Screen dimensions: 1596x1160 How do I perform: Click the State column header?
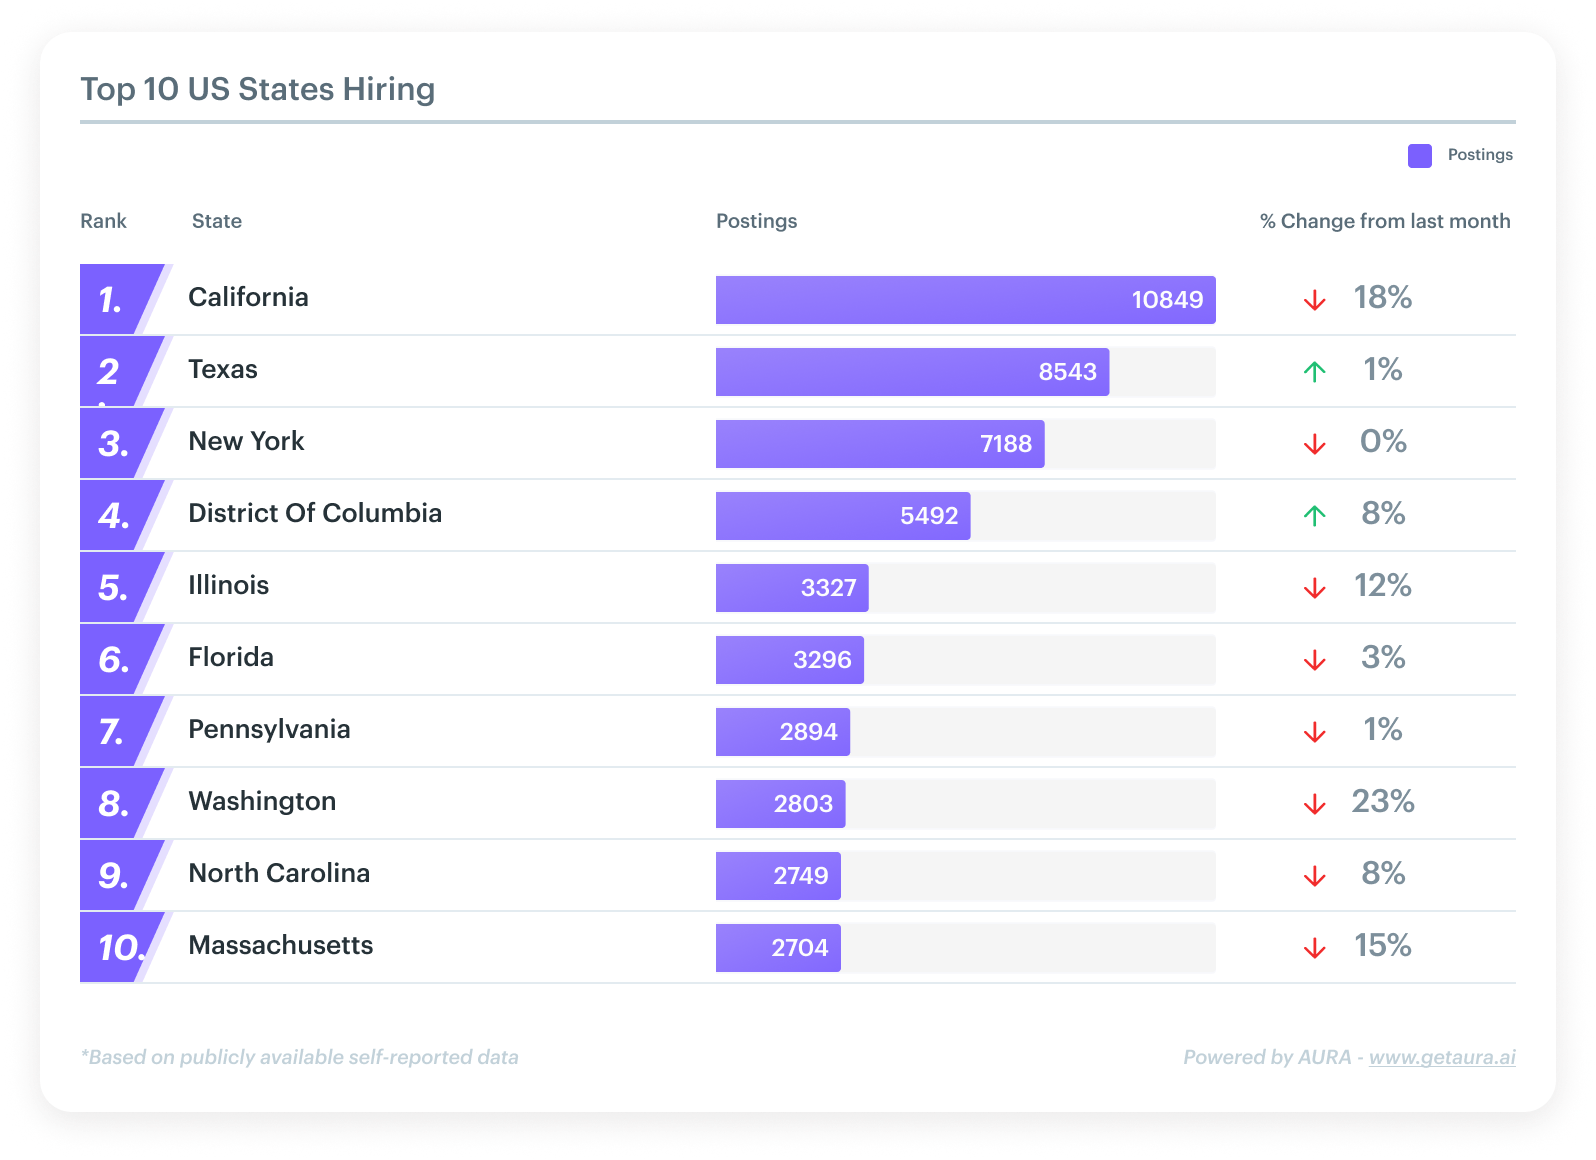click(216, 221)
